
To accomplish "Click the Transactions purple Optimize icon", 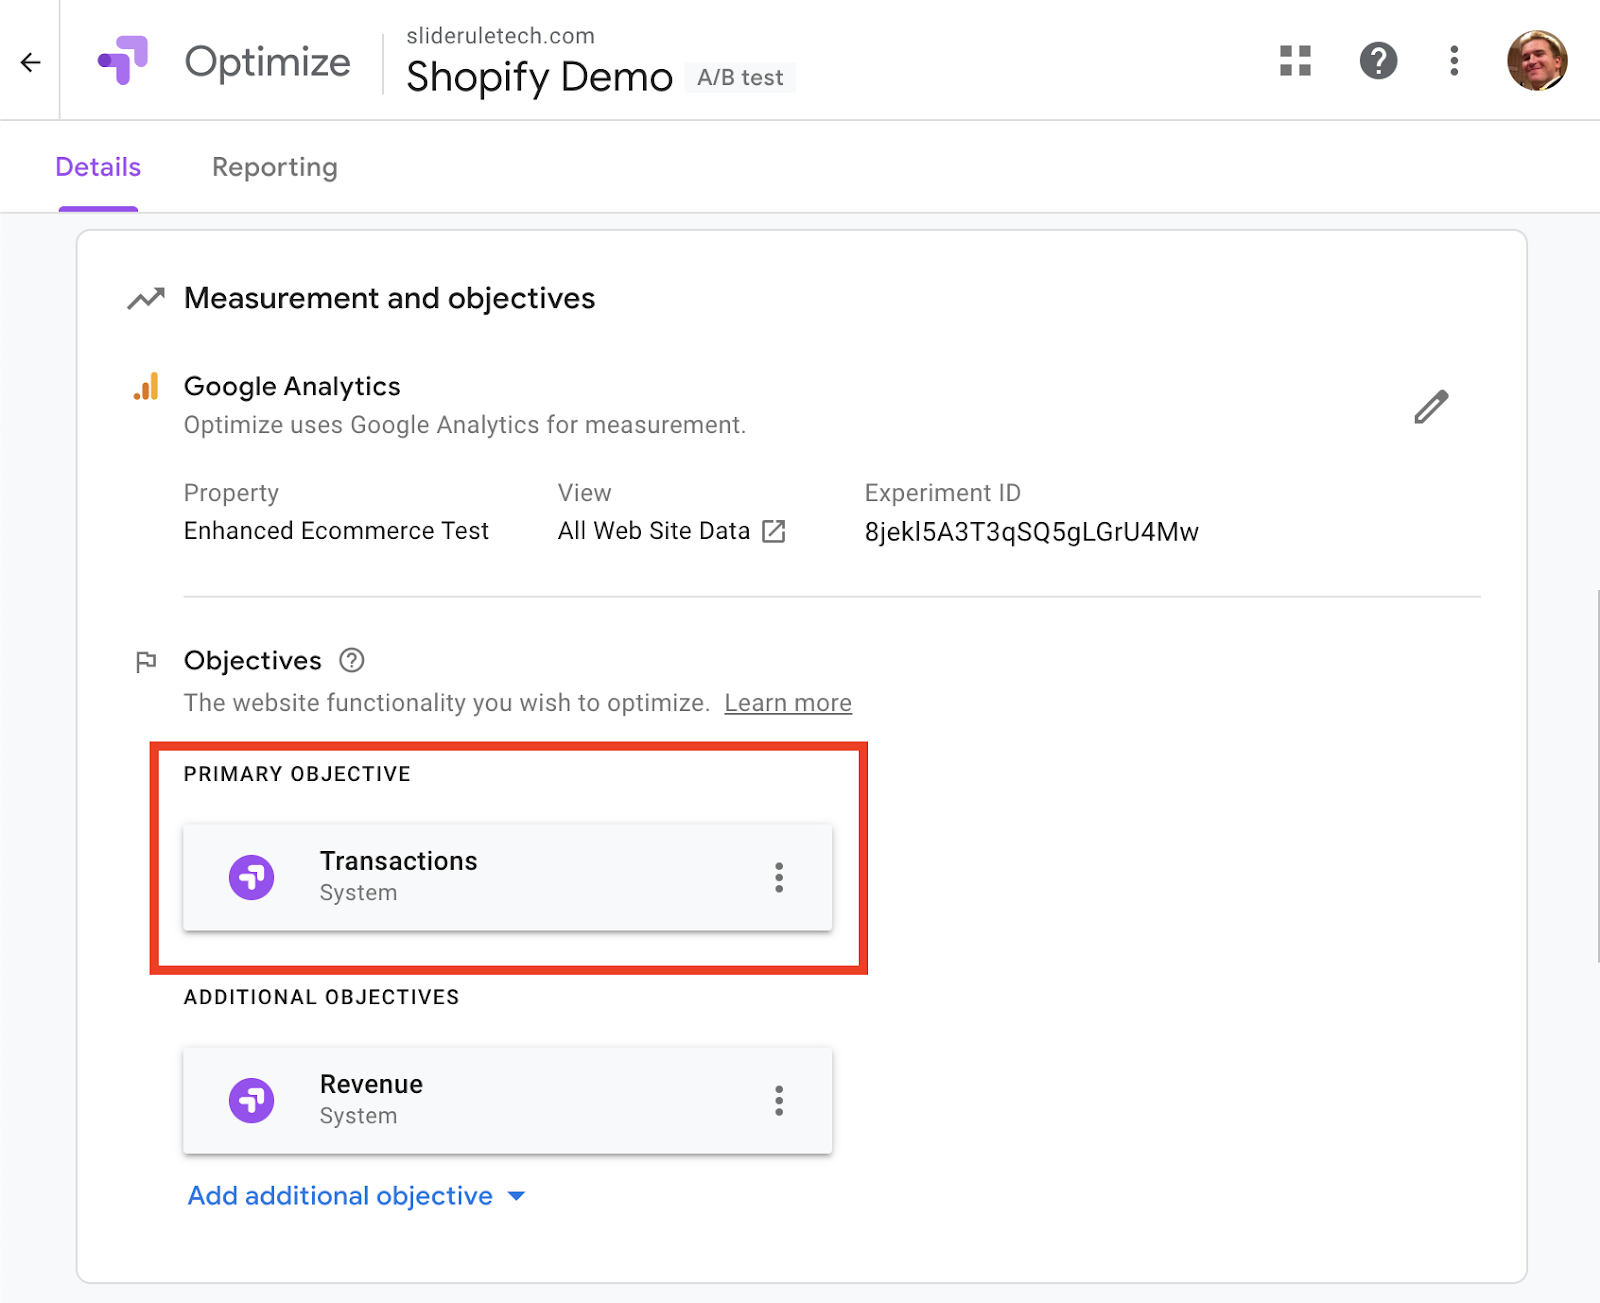I will 252,878.
